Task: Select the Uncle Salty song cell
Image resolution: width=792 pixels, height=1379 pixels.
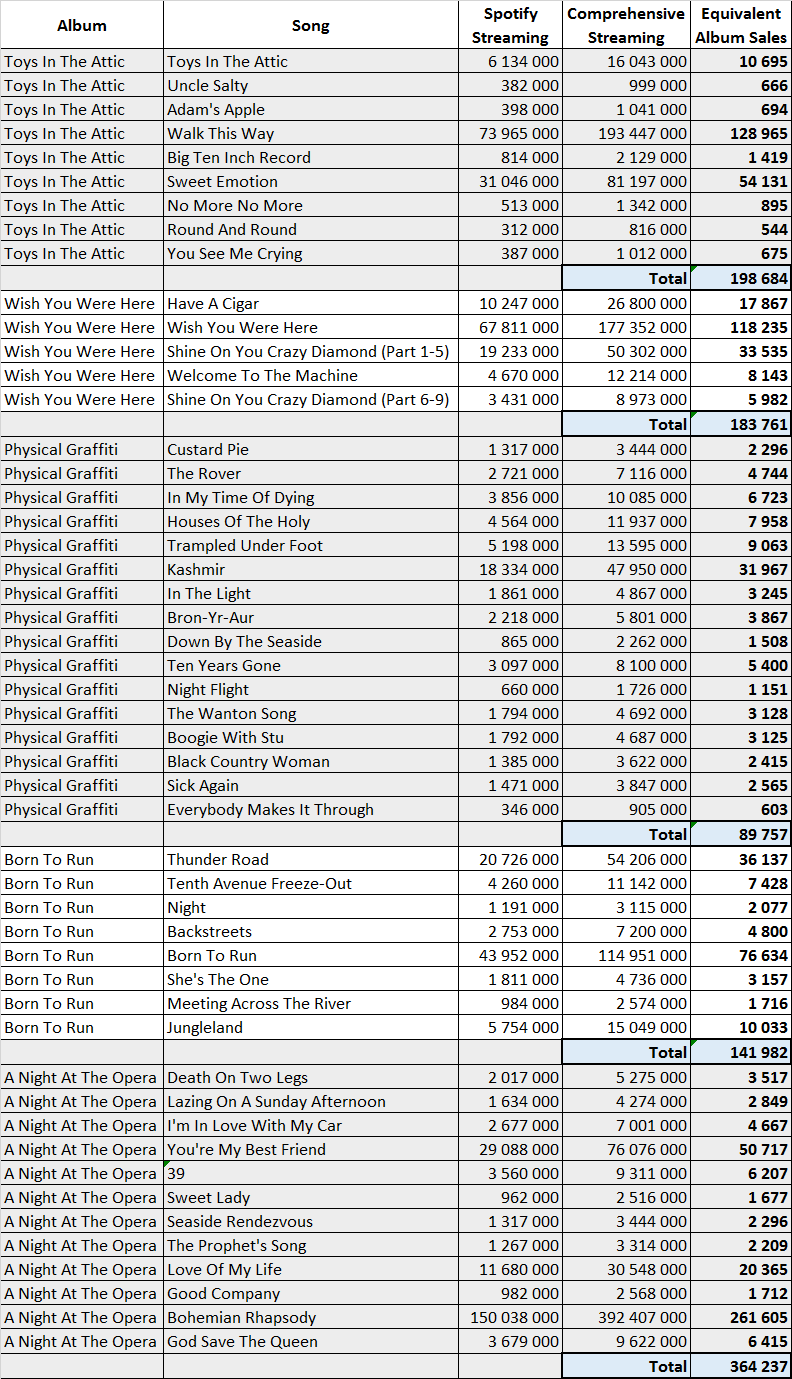Action: pos(310,85)
